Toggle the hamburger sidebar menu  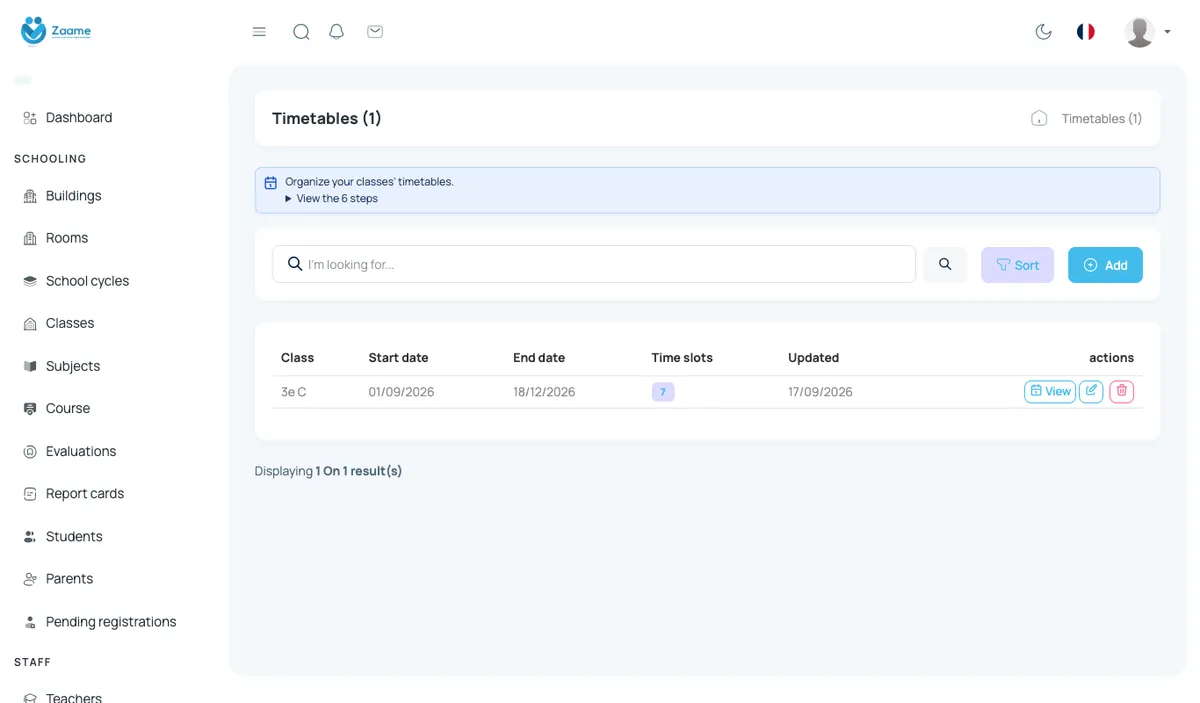tap(259, 32)
